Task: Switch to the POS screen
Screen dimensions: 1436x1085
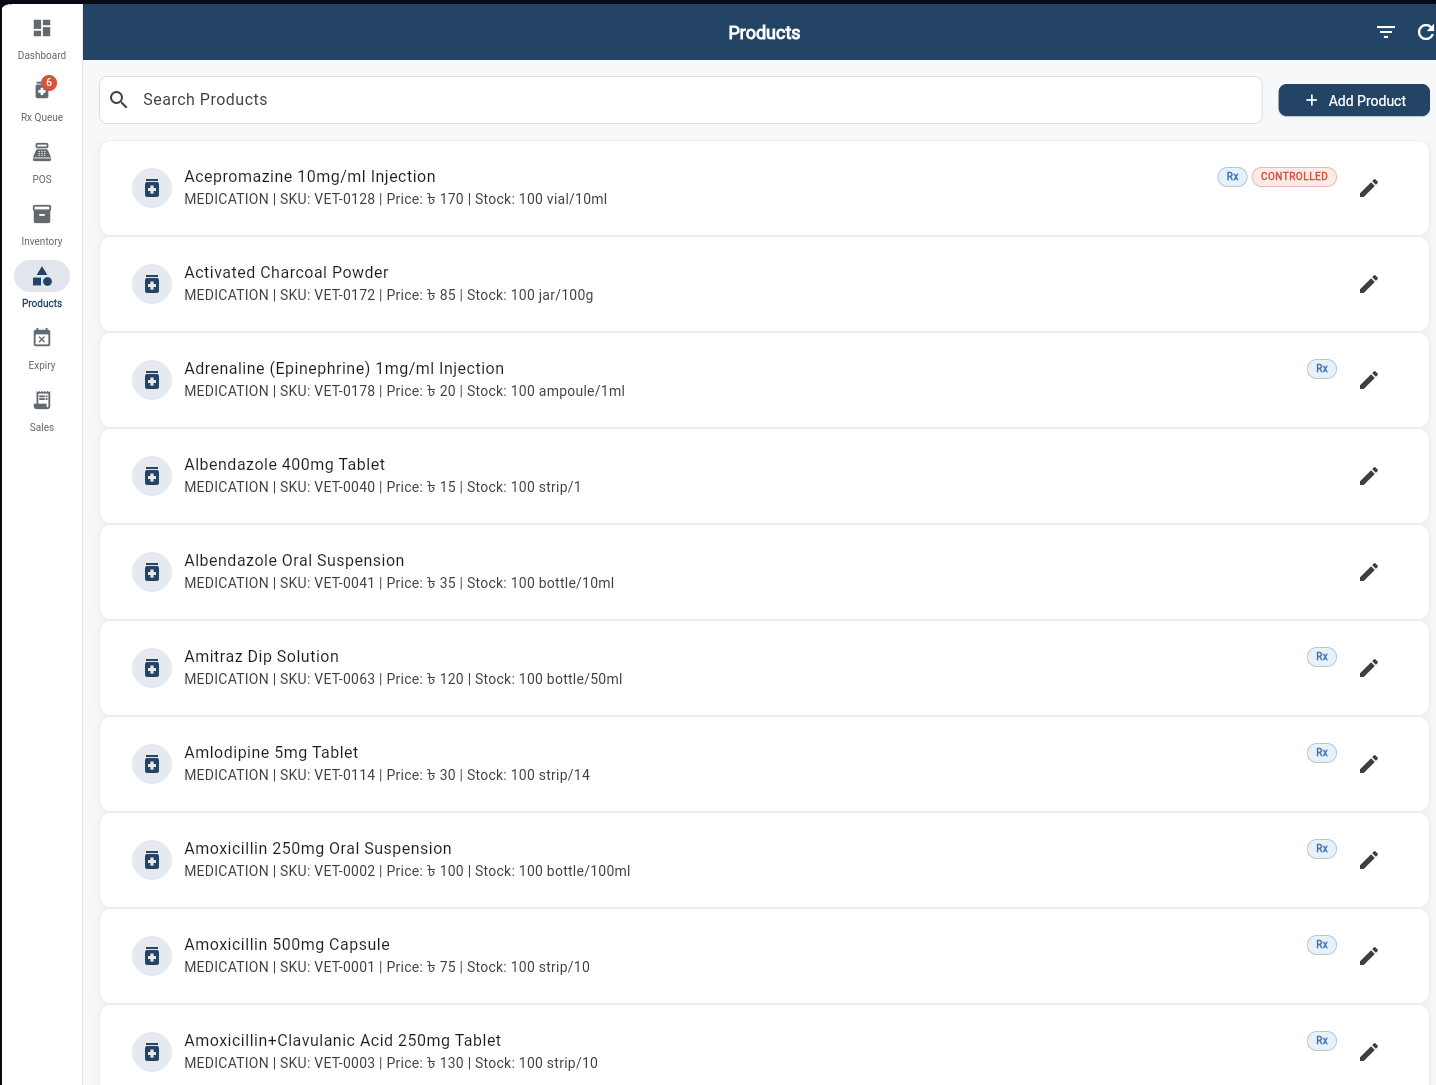Action: 41,158
